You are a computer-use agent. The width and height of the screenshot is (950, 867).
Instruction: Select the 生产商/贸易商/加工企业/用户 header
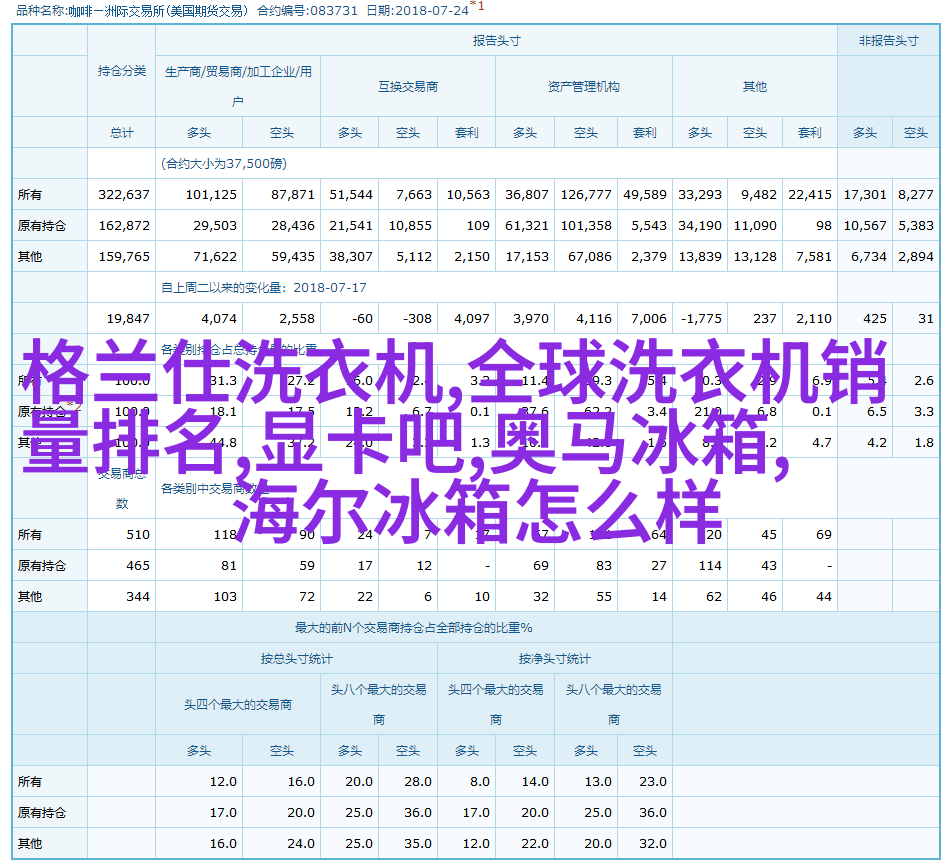click(238, 86)
